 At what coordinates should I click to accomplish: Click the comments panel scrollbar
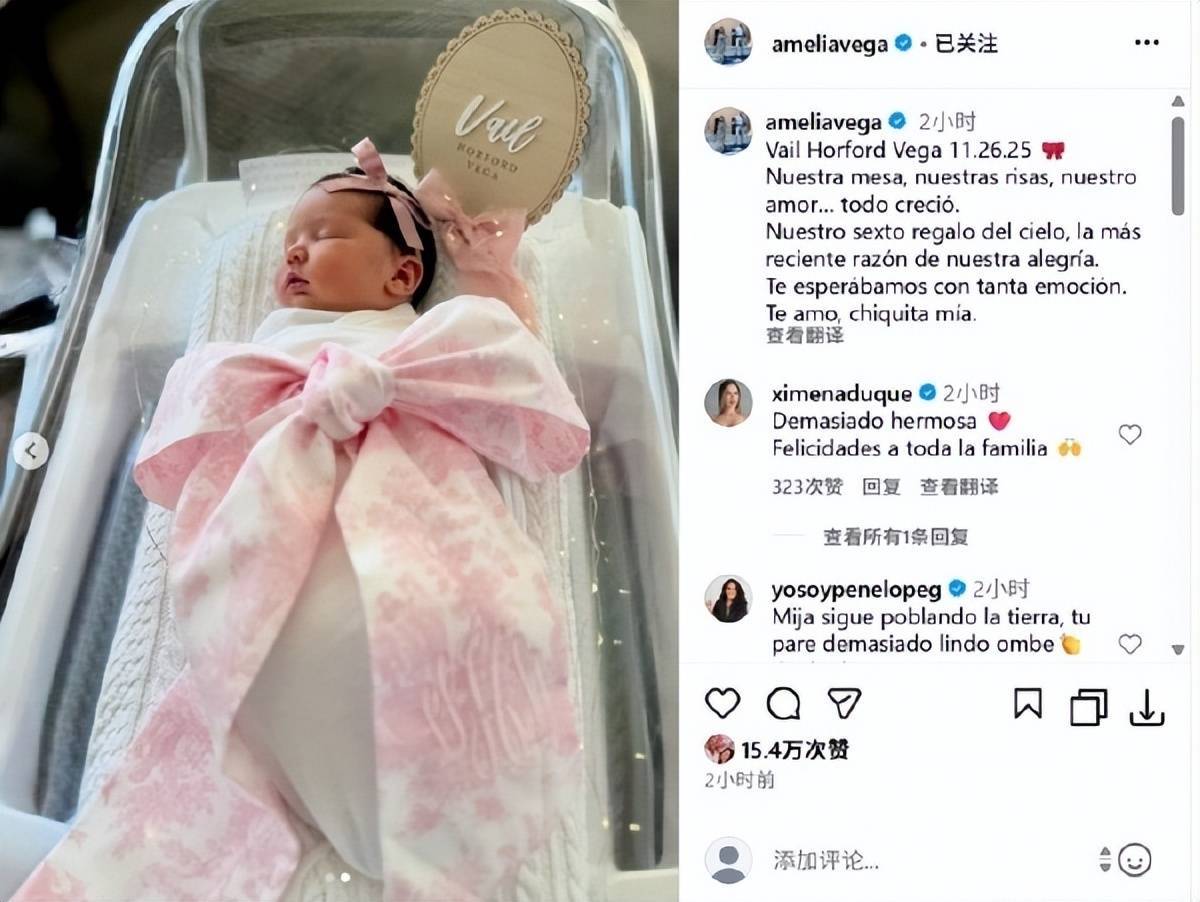point(1178,165)
